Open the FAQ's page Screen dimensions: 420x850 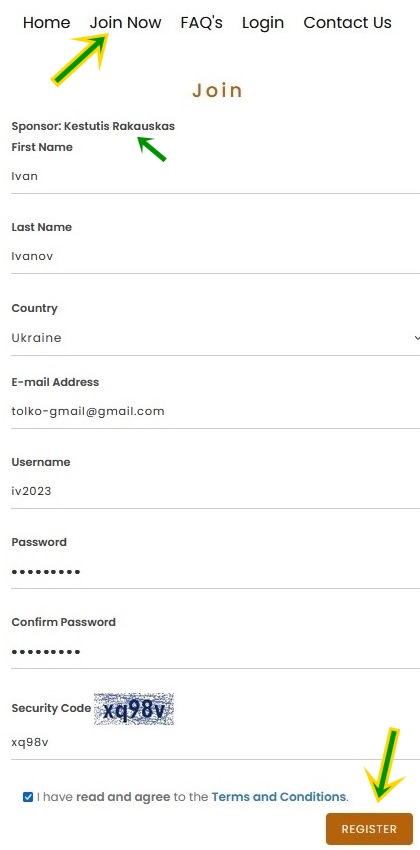202,23
